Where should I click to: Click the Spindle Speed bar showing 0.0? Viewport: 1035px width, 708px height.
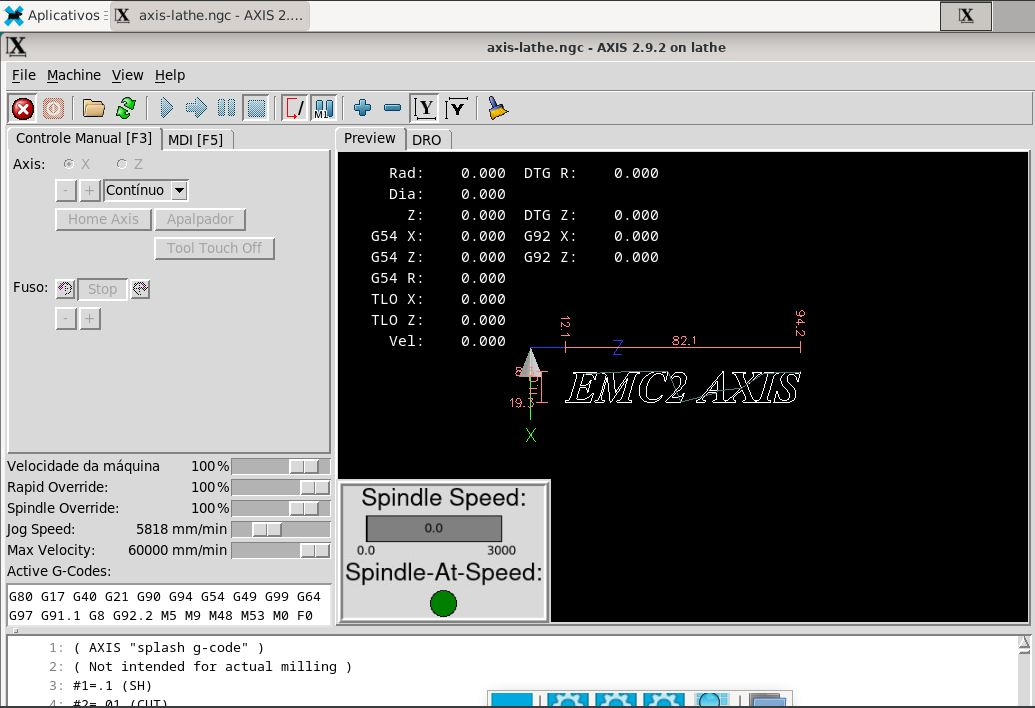pos(434,529)
